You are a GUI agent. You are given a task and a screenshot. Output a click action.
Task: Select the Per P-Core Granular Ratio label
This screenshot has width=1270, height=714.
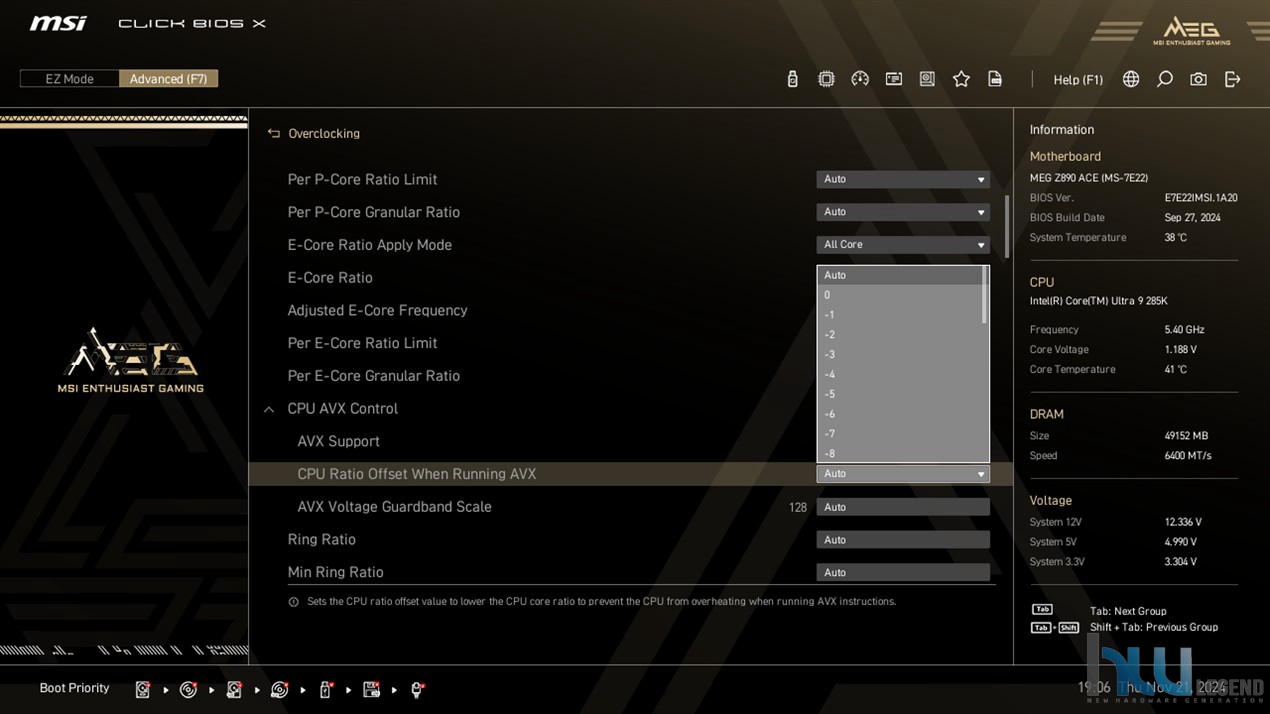tap(374, 212)
